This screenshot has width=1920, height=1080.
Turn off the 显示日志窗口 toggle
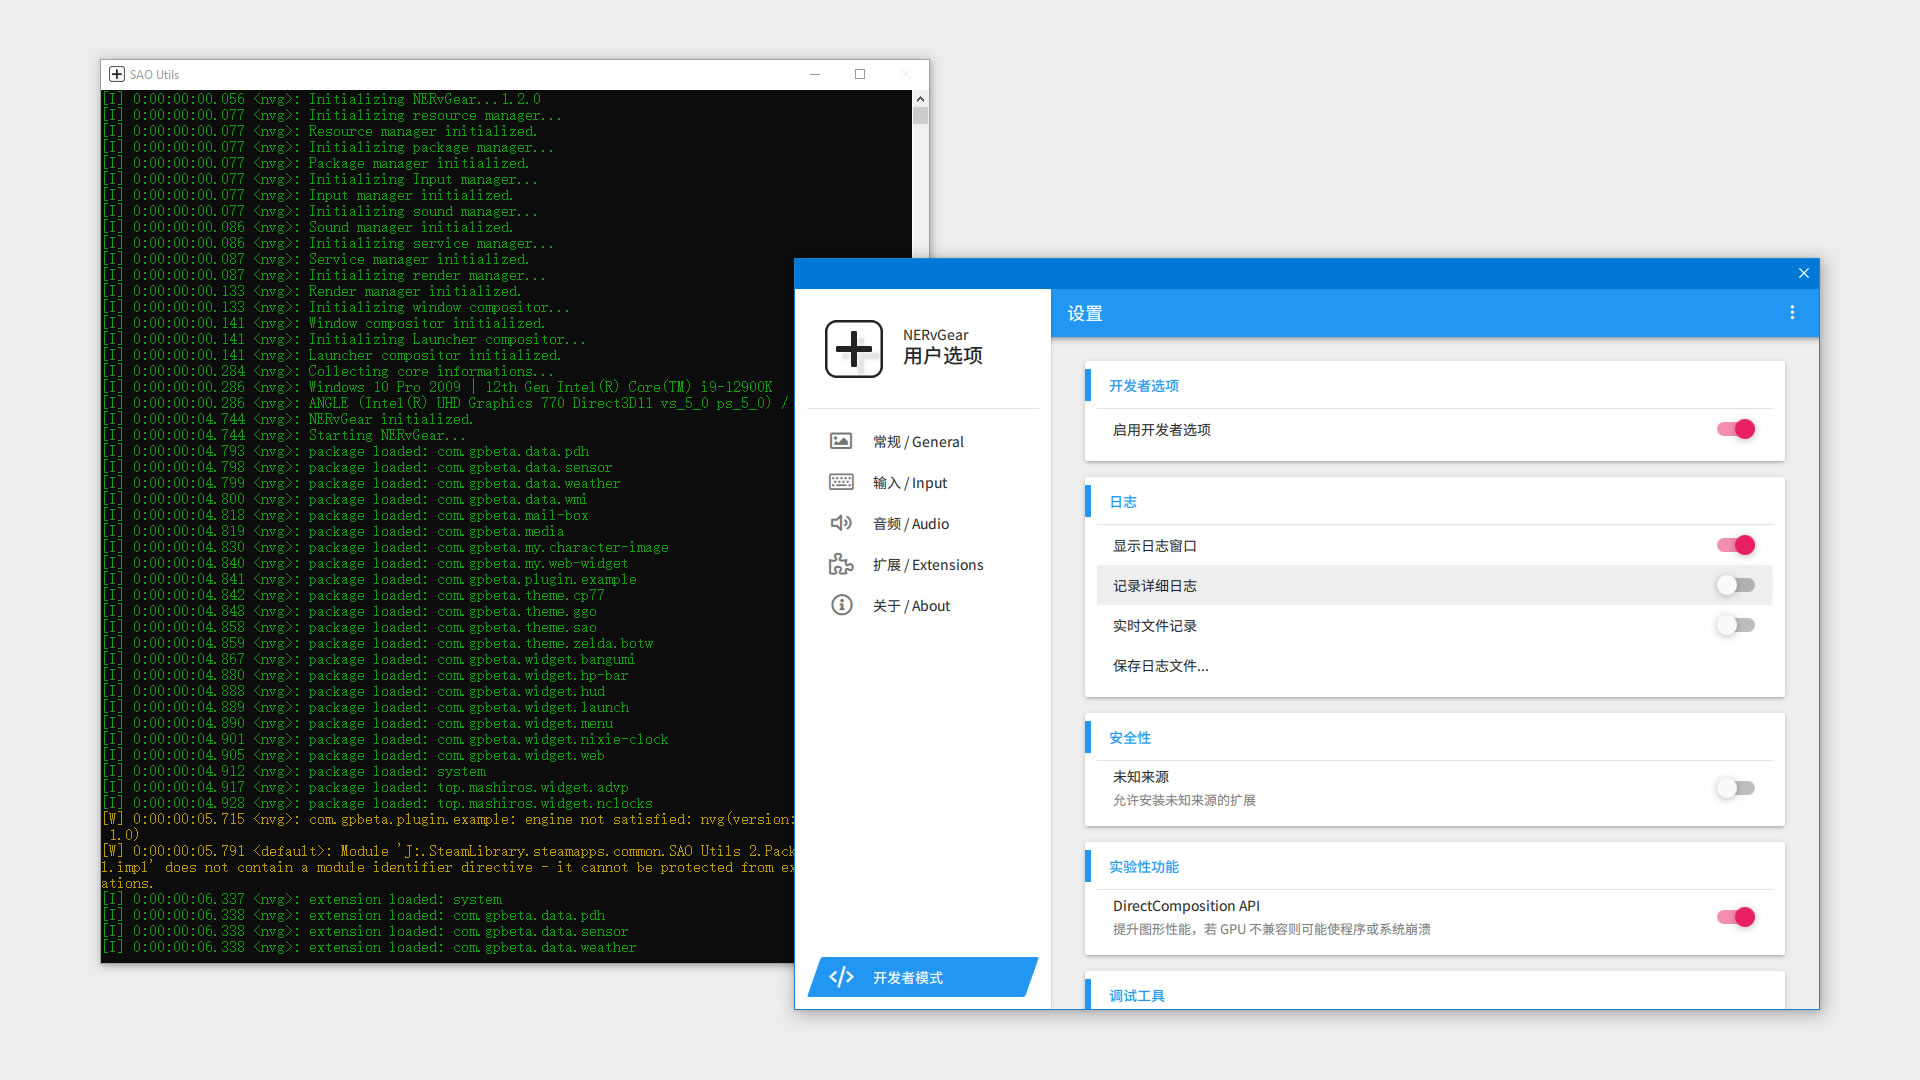[1736, 545]
